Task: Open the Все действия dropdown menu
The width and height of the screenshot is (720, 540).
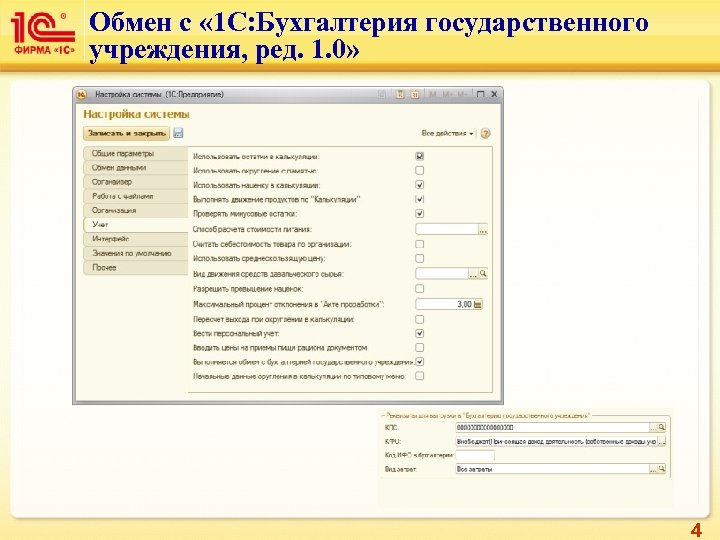Action: point(447,133)
